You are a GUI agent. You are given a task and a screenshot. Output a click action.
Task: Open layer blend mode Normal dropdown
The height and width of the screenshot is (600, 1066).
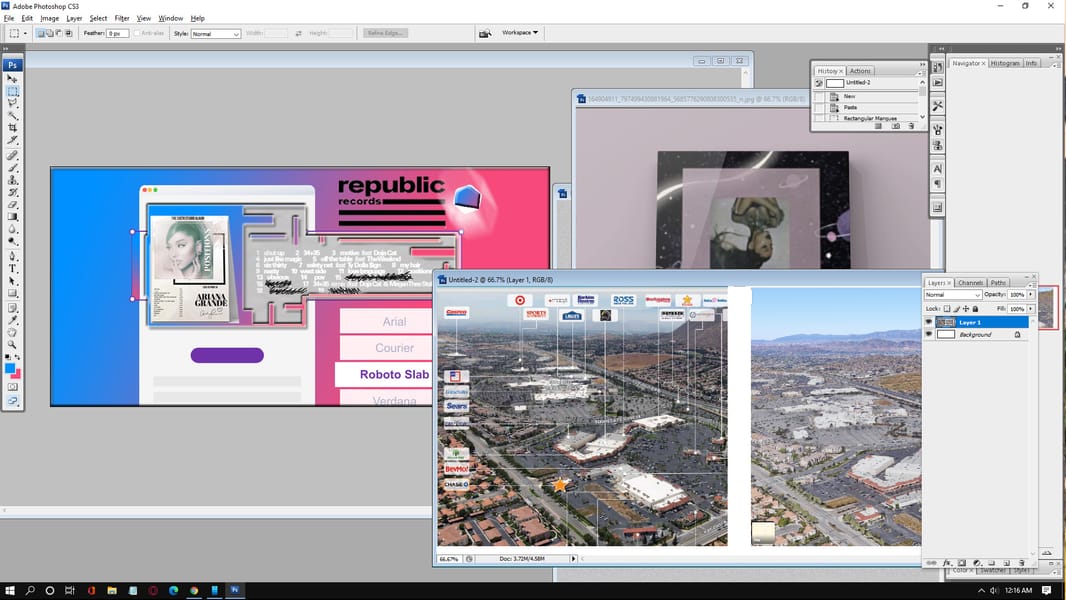point(952,295)
